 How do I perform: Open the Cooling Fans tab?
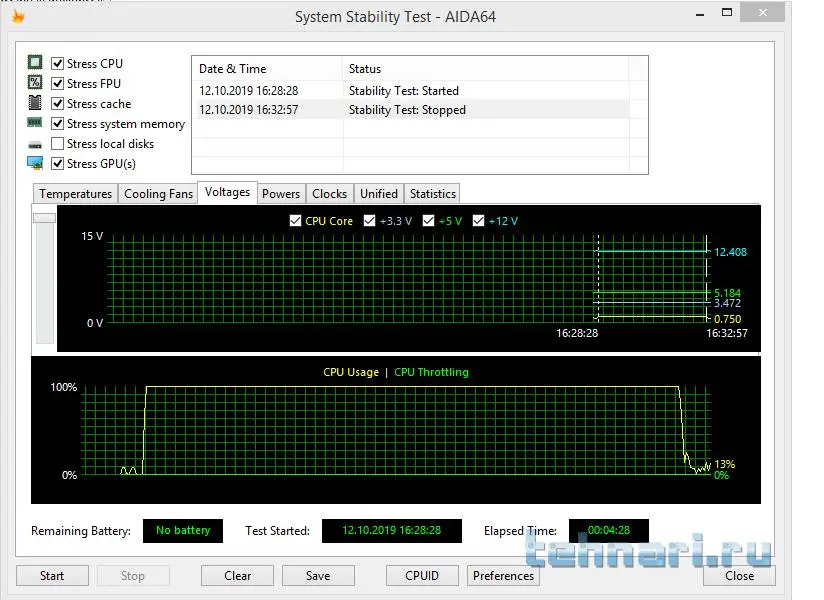coord(158,194)
